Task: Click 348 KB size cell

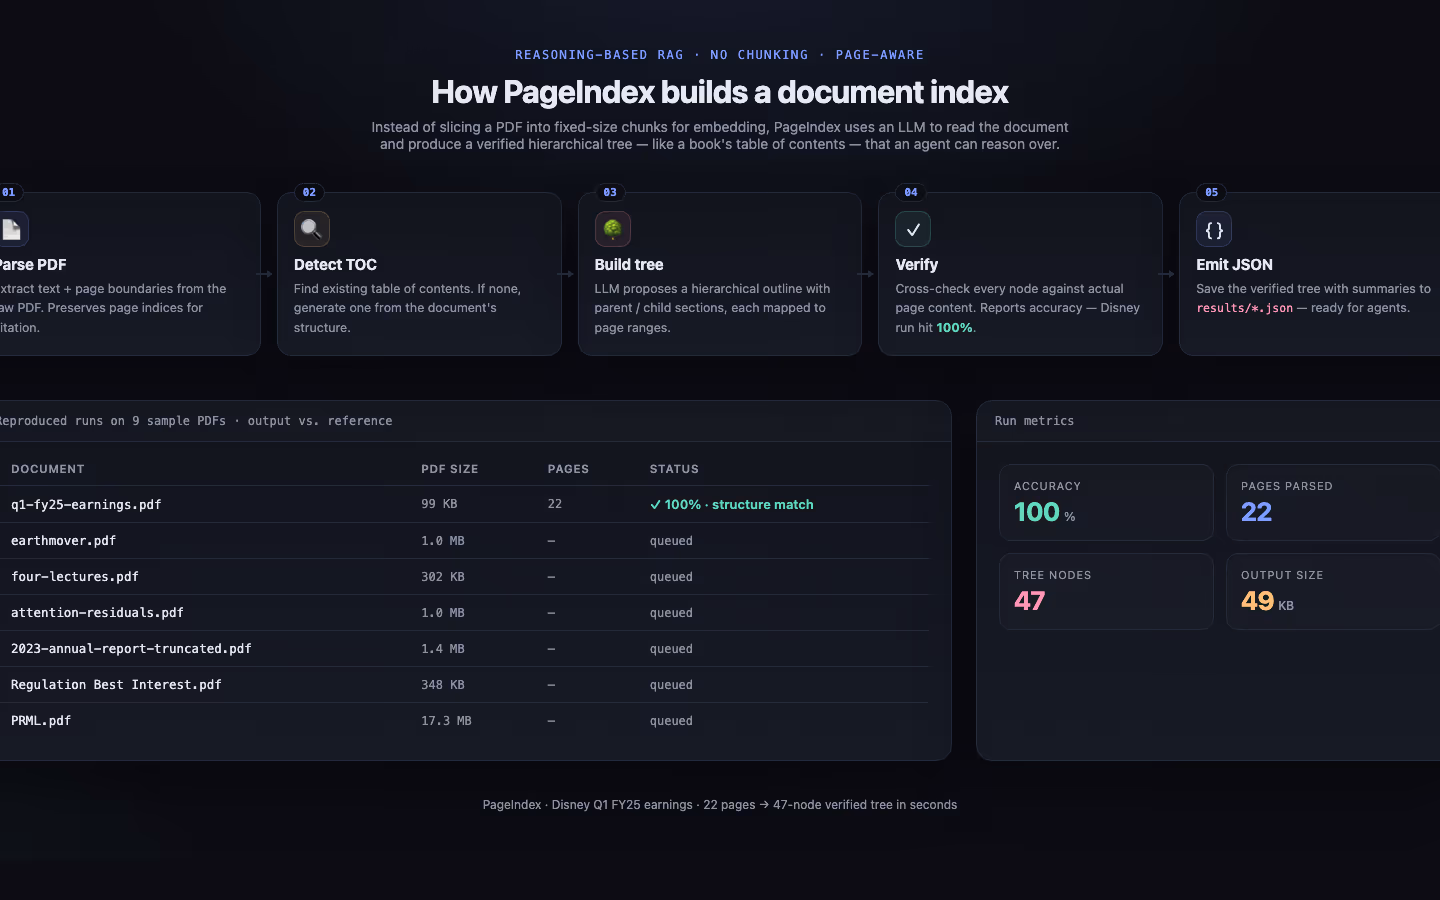Action: tap(443, 684)
